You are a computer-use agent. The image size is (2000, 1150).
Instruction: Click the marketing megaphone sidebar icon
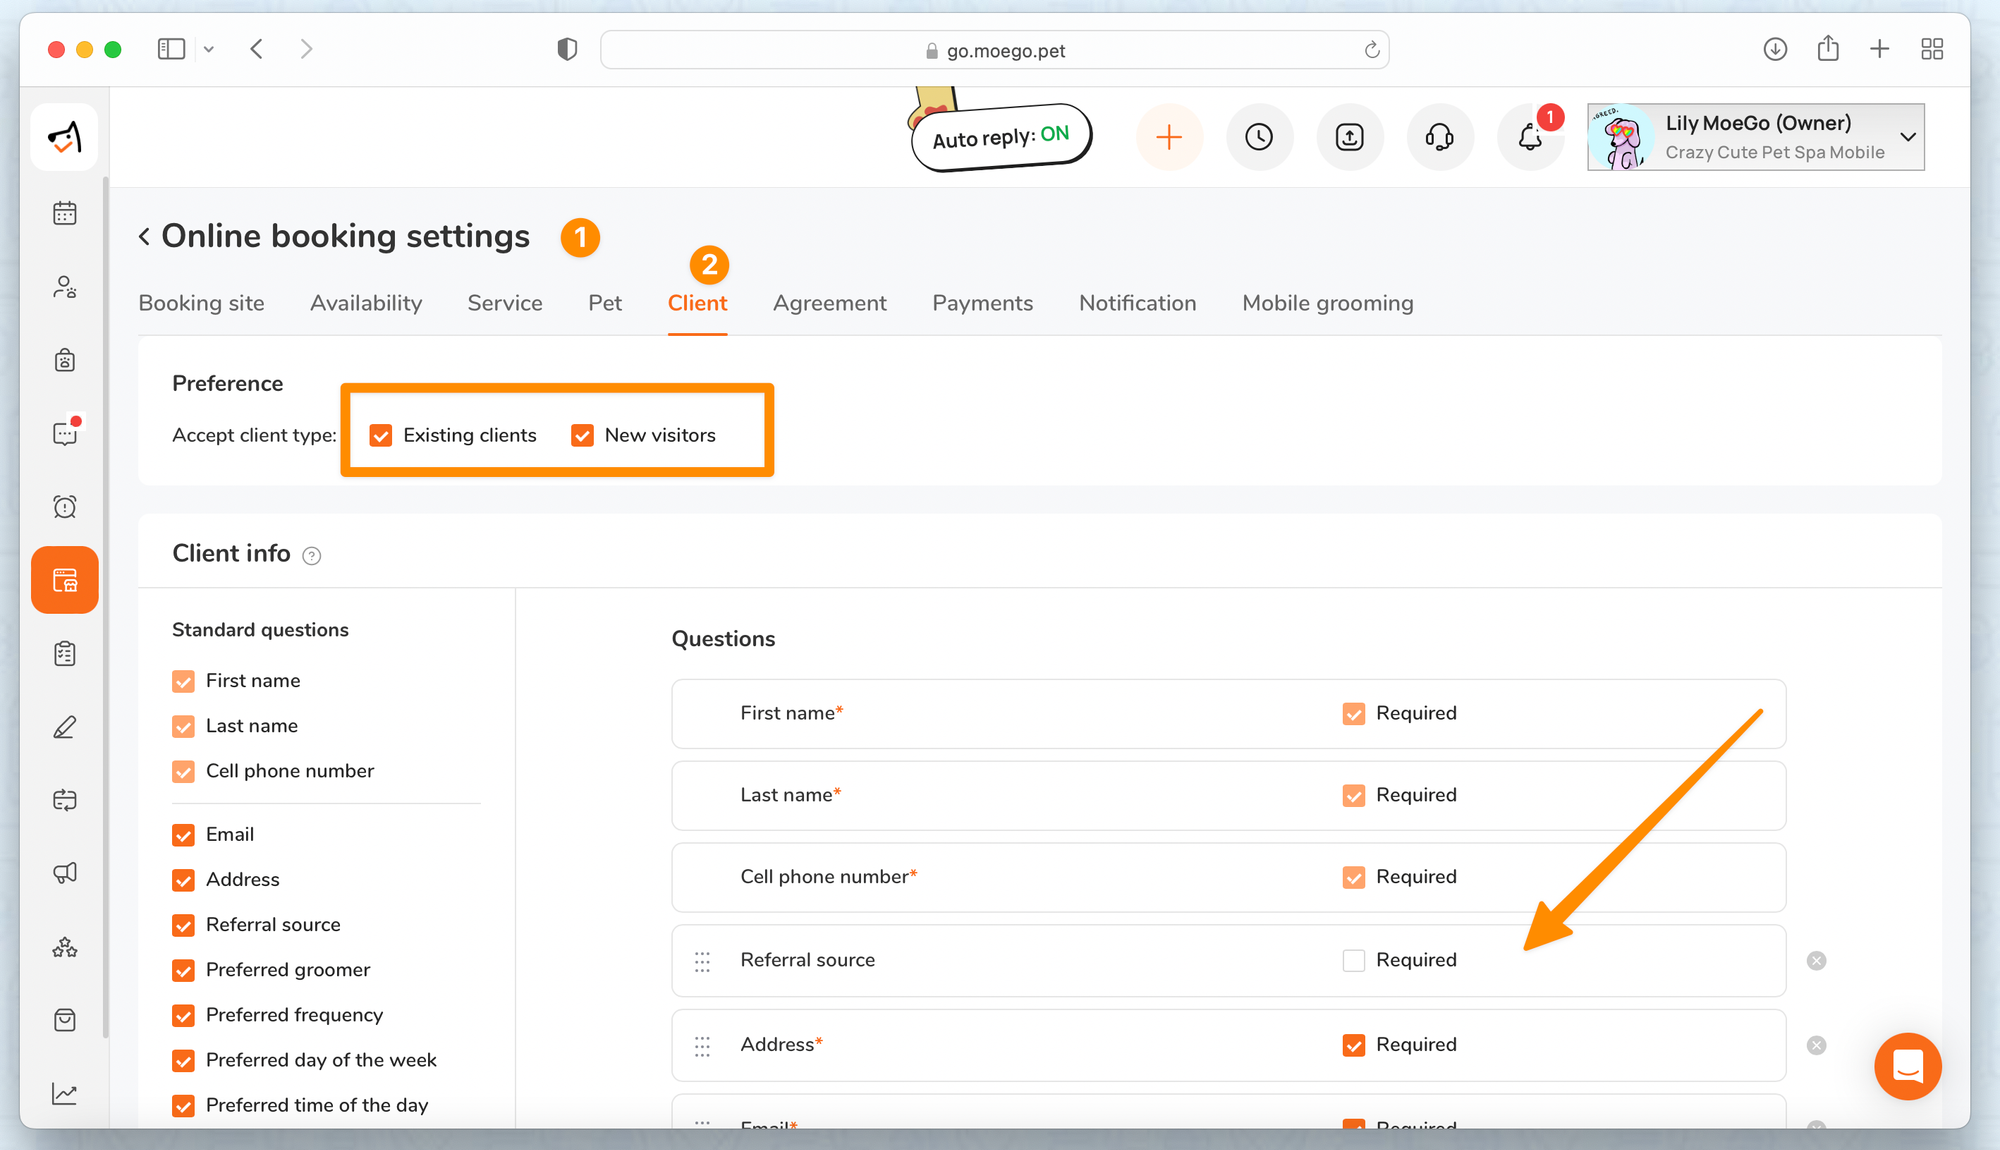click(x=65, y=873)
